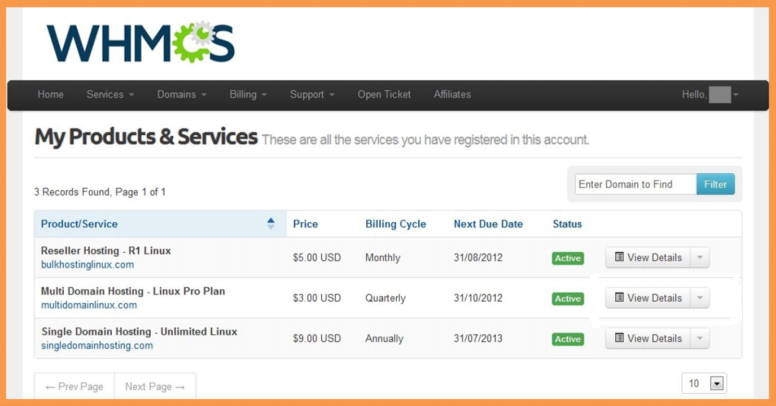Open bulkhostinglinux.com domain link
The image size is (776, 406).
[x=87, y=264]
